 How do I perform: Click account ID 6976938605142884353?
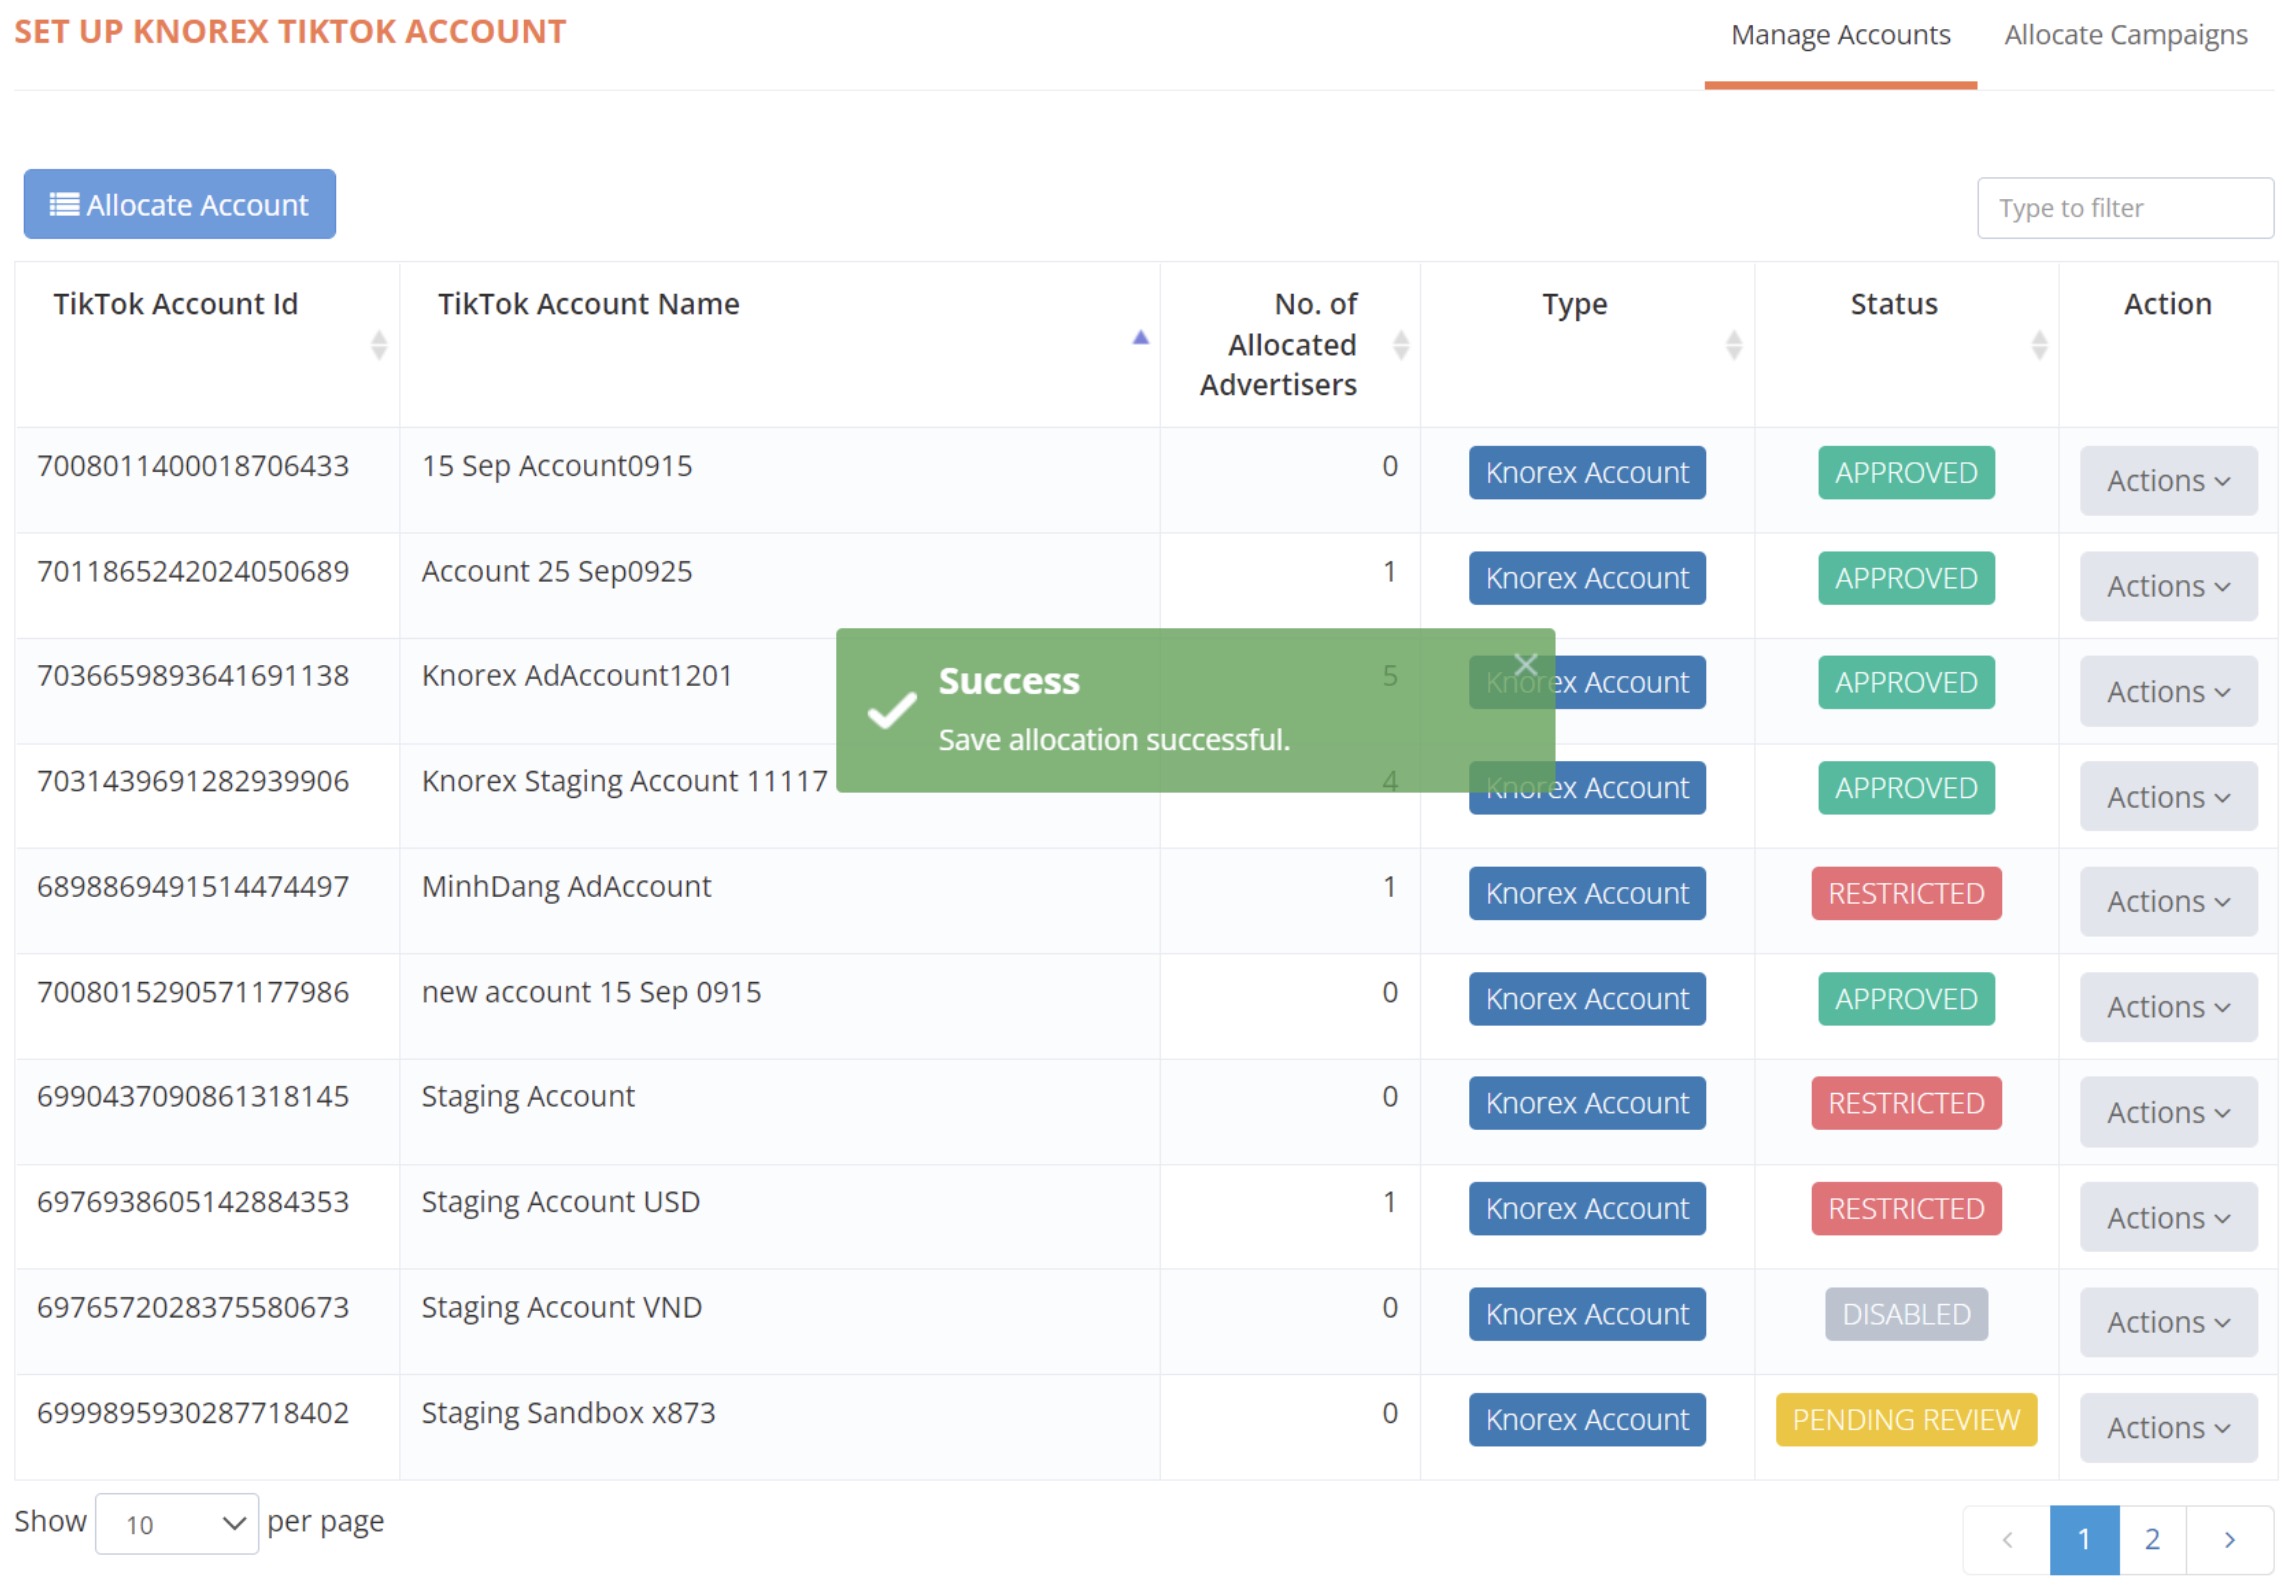(x=193, y=1203)
